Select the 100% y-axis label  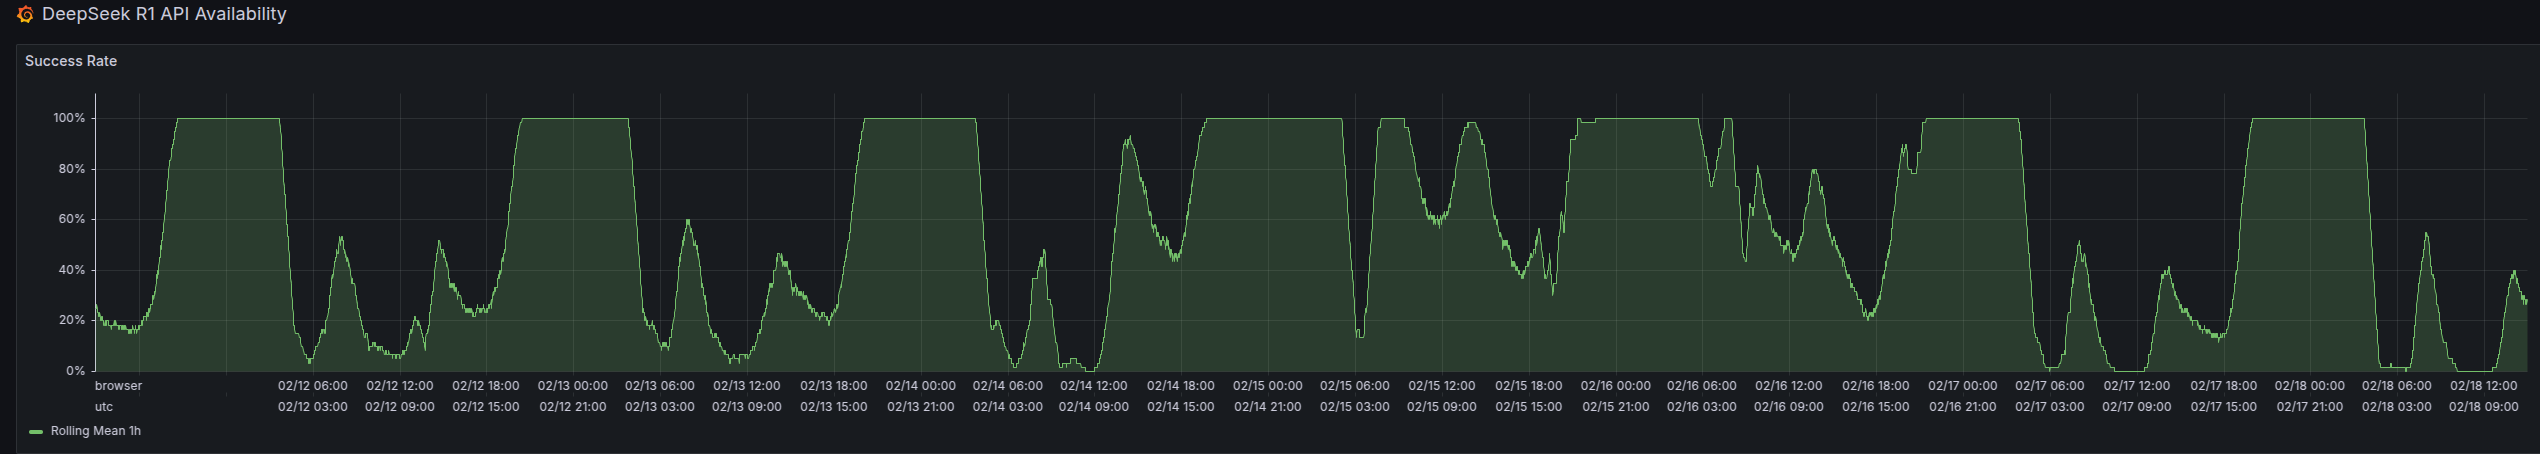tap(70, 118)
